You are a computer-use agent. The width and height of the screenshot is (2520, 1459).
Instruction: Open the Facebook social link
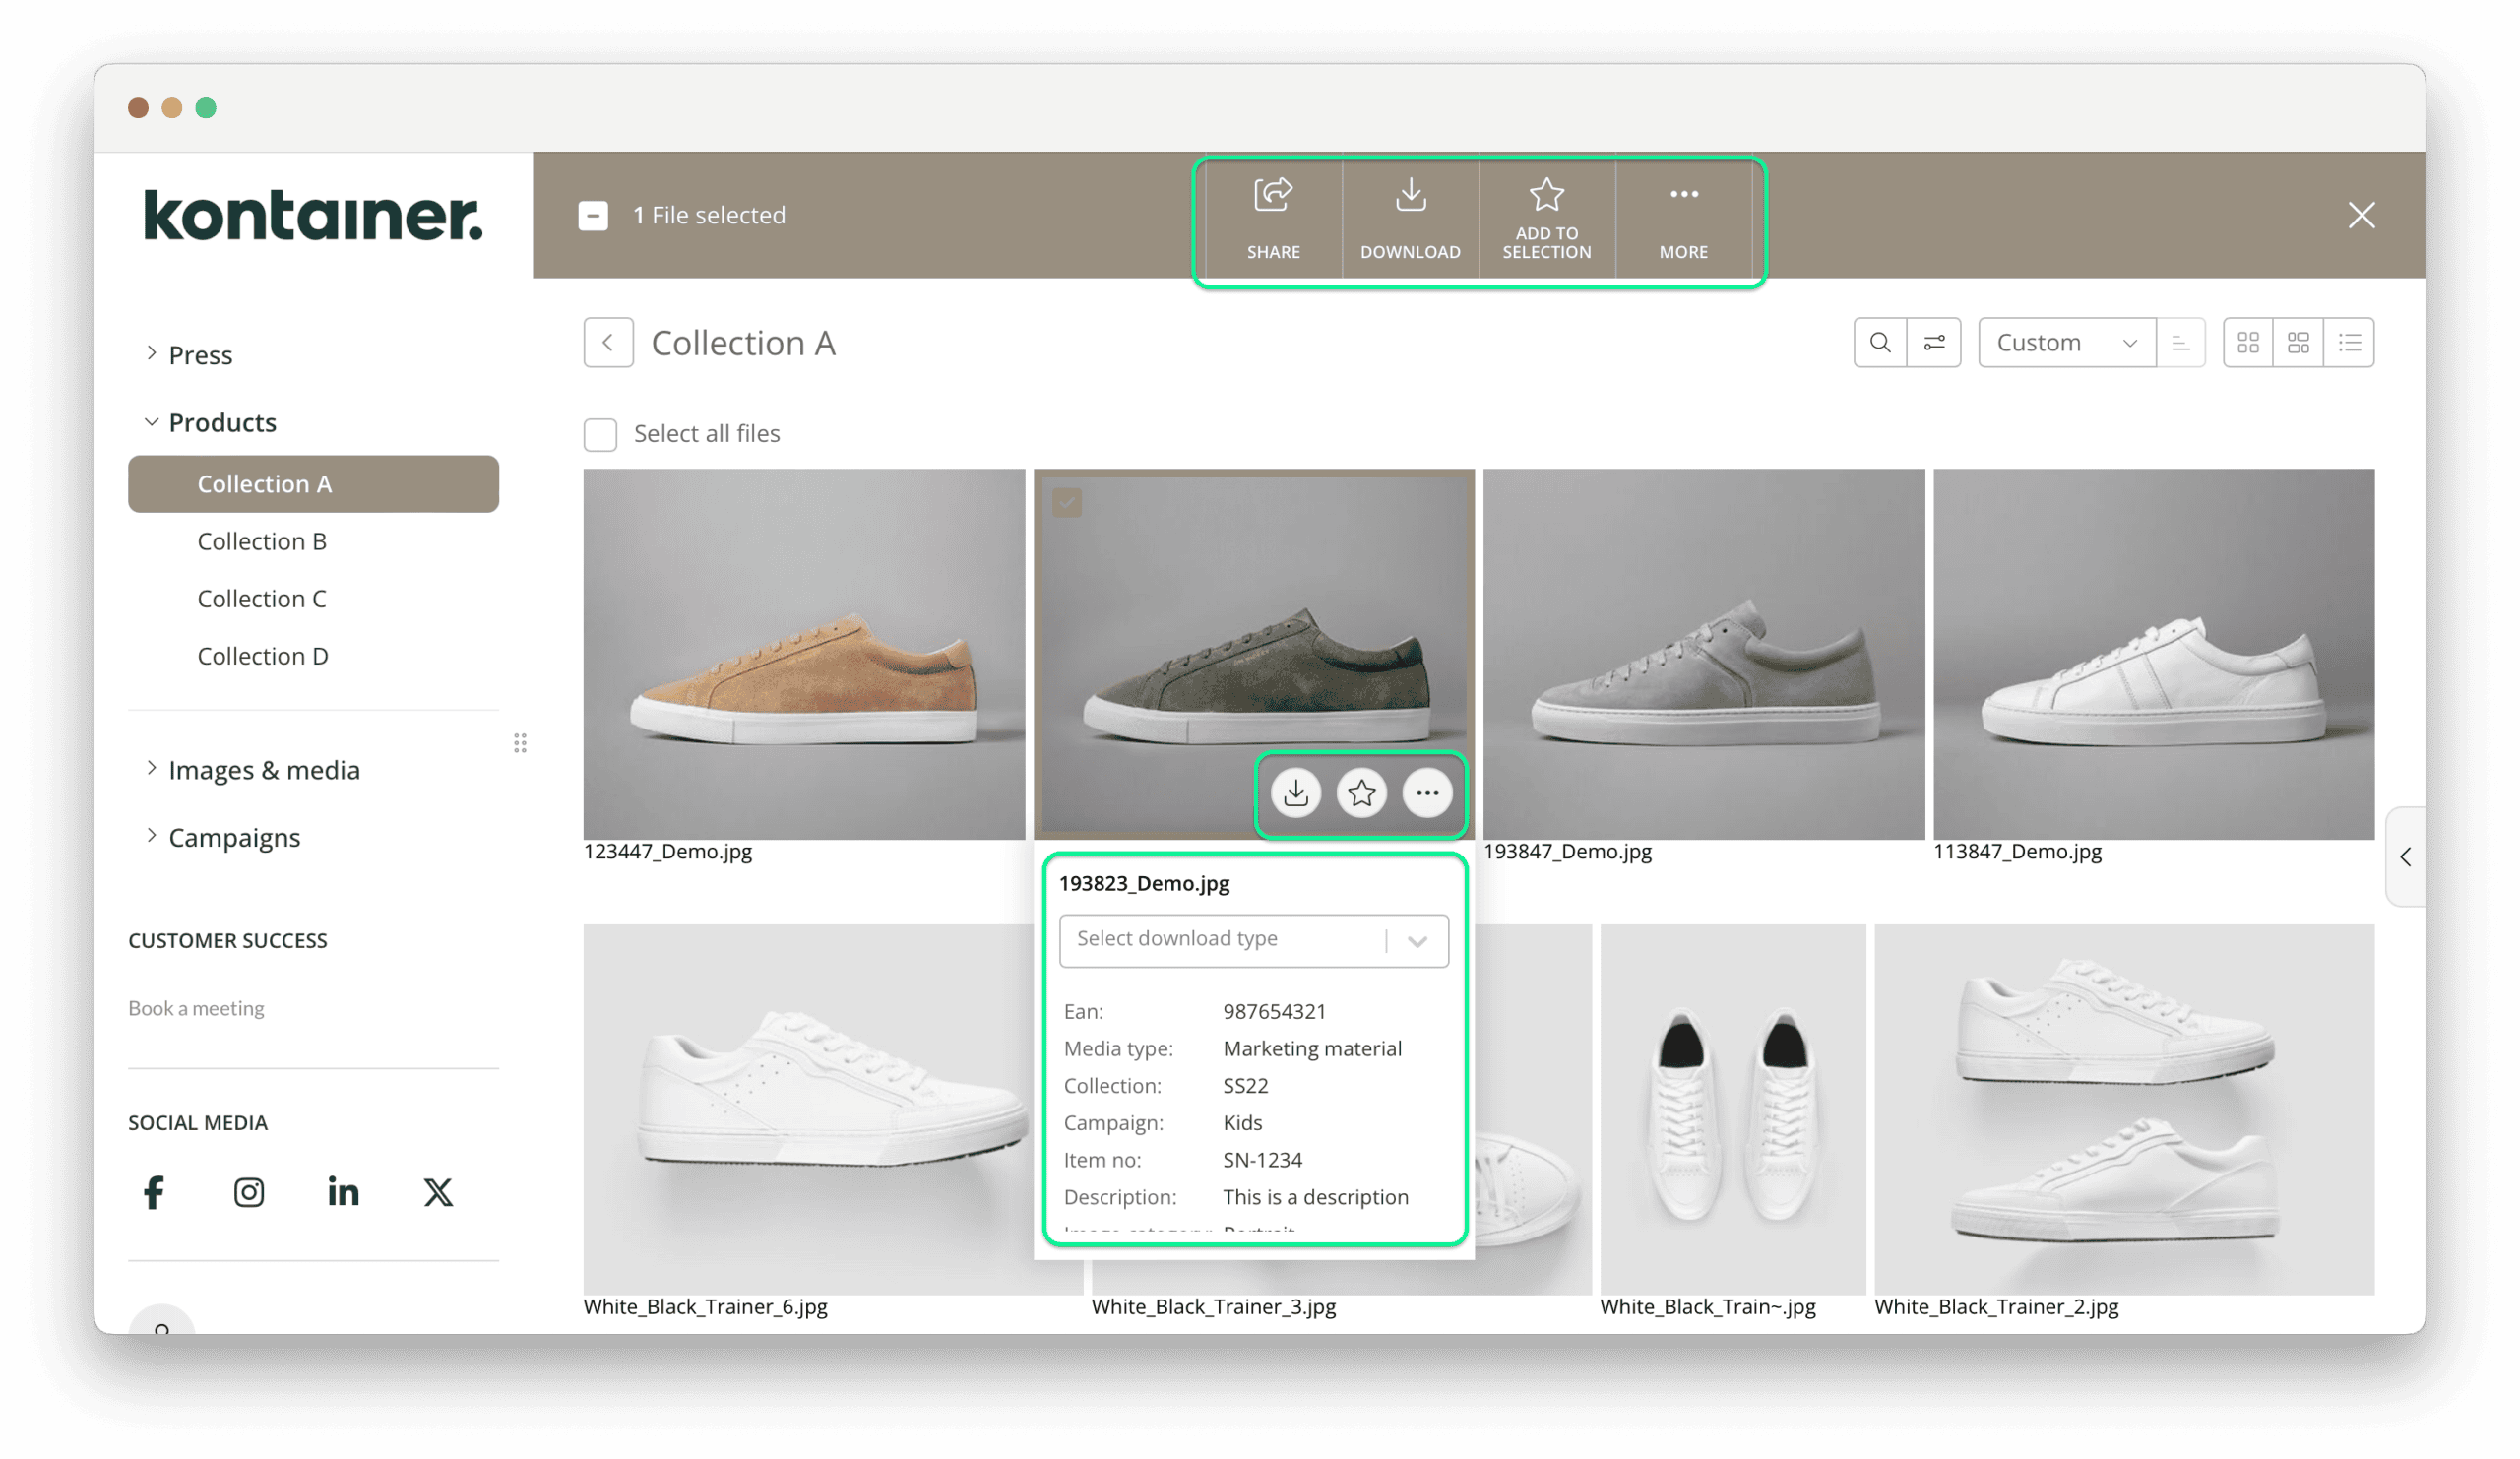[x=154, y=1192]
